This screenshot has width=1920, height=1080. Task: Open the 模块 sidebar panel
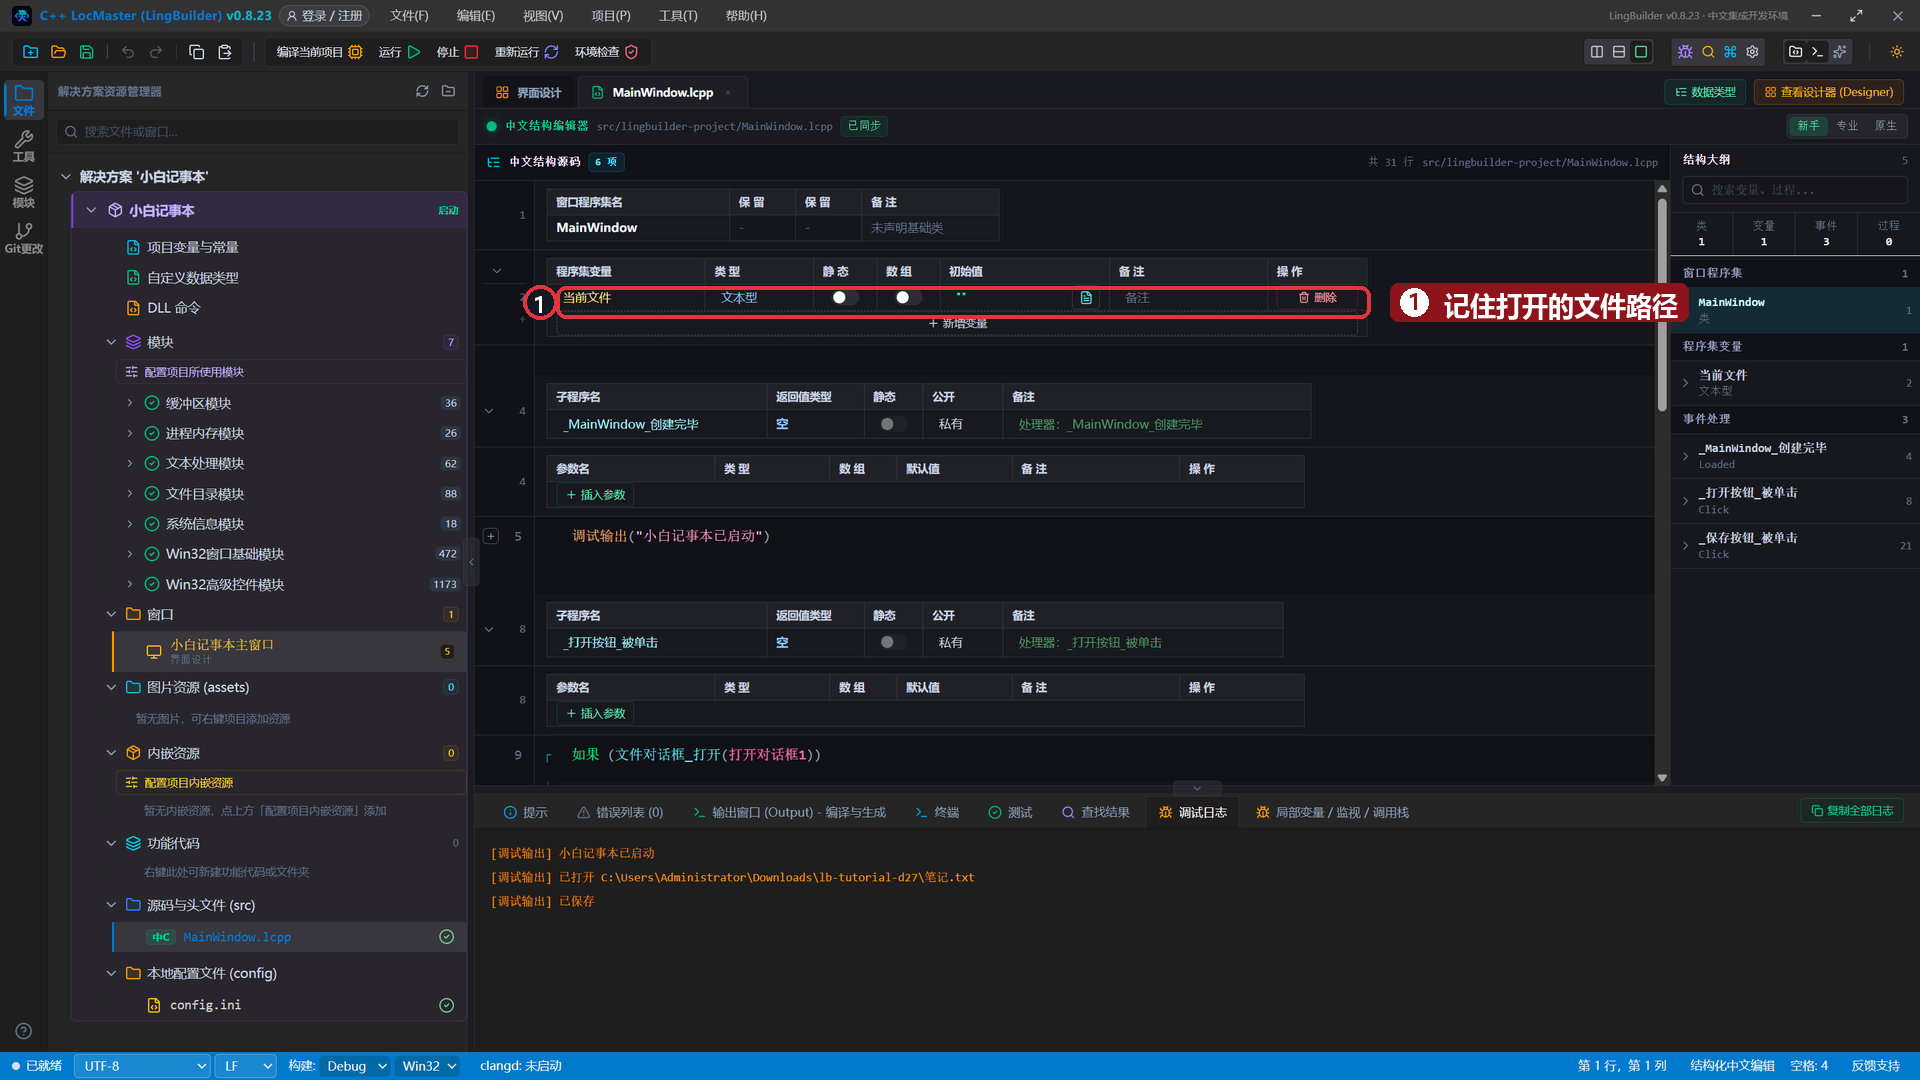[24, 192]
